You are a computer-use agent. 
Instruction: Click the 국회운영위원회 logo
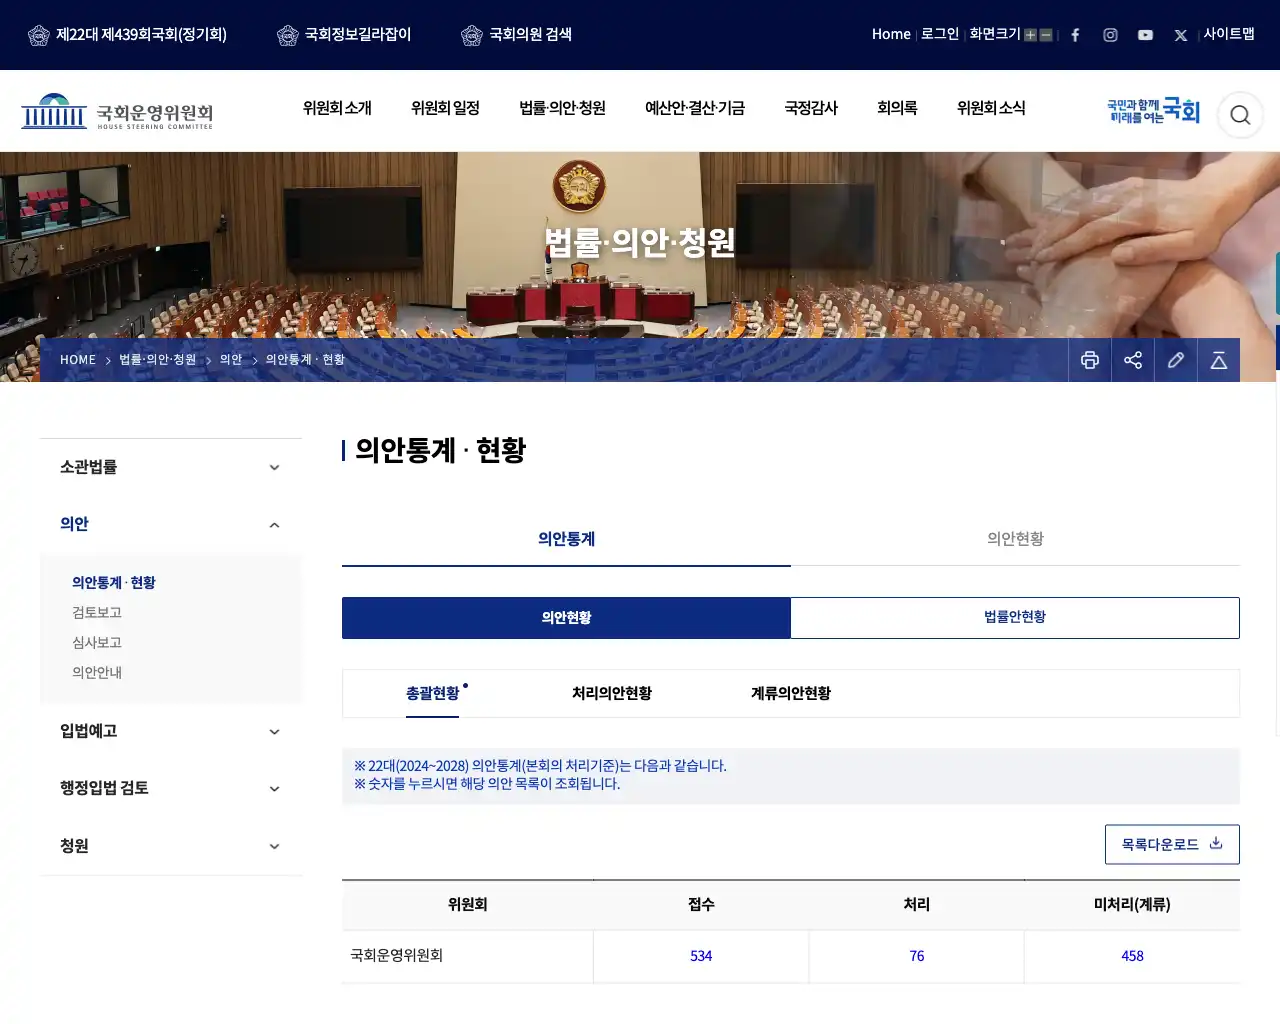pyautogui.click(x=117, y=112)
